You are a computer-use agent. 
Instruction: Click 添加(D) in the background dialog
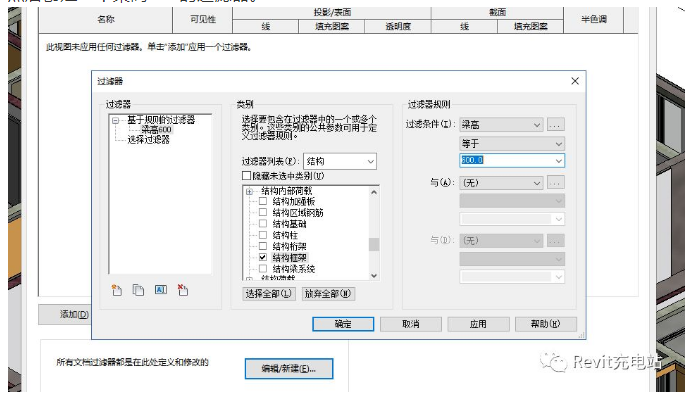[x=65, y=314]
